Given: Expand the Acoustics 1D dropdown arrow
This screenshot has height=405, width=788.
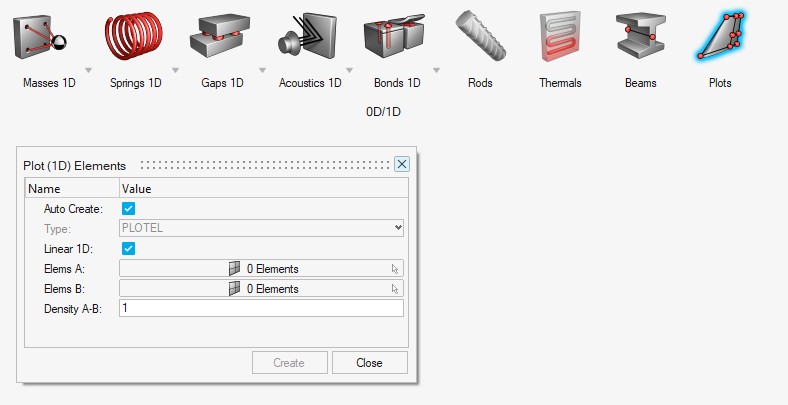Looking at the screenshot, I should (x=349, y=70).
